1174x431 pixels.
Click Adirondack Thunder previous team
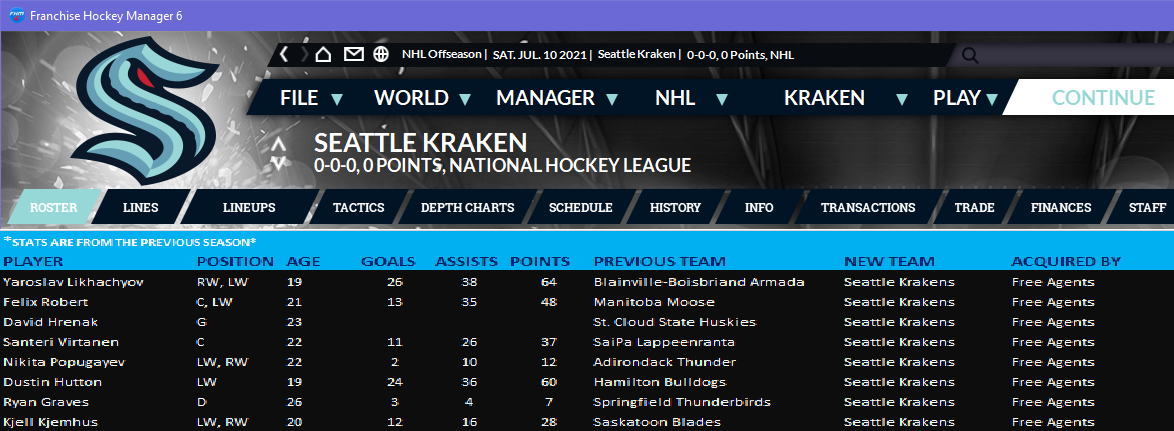[665, 362]
